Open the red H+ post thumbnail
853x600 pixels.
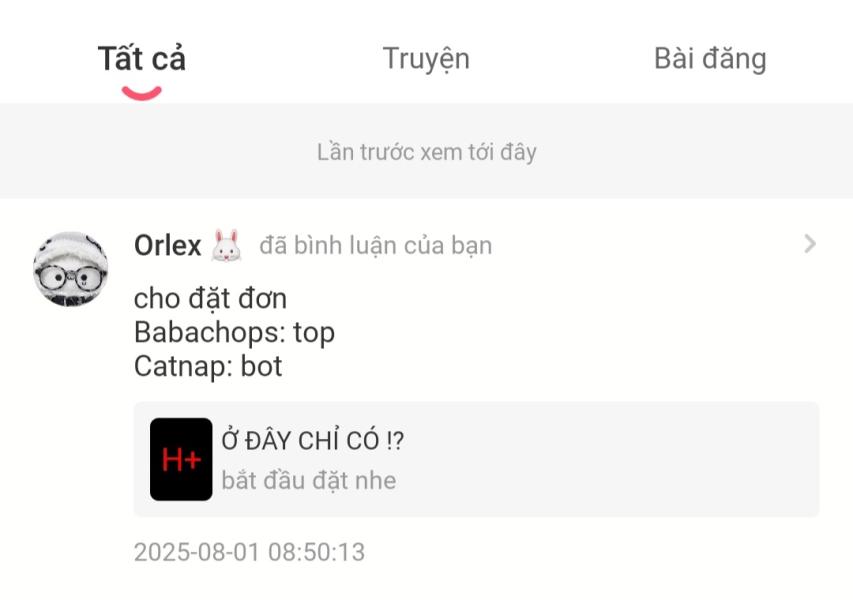coord(181,459)
